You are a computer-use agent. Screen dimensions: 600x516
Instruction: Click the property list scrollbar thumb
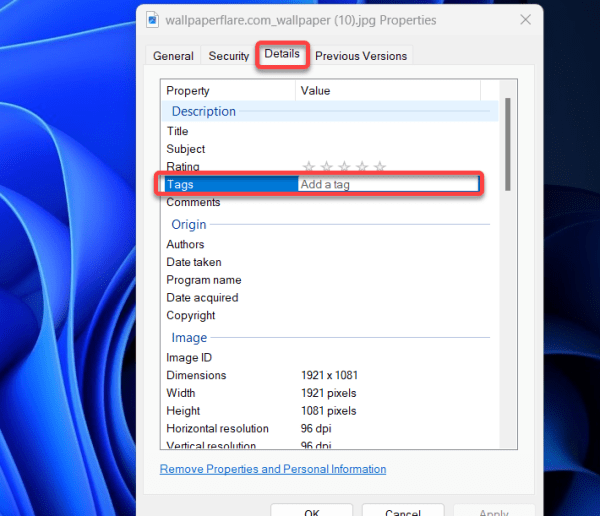point(508,144)
